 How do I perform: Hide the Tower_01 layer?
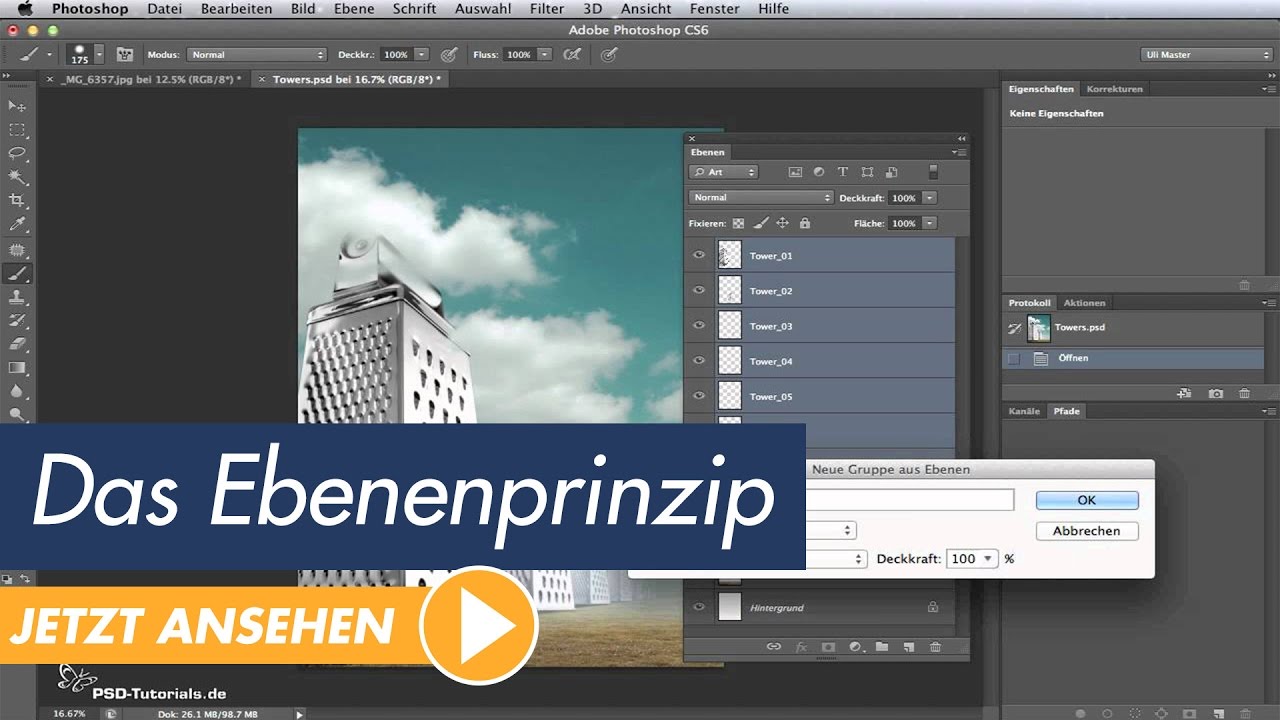click(699, 256)
